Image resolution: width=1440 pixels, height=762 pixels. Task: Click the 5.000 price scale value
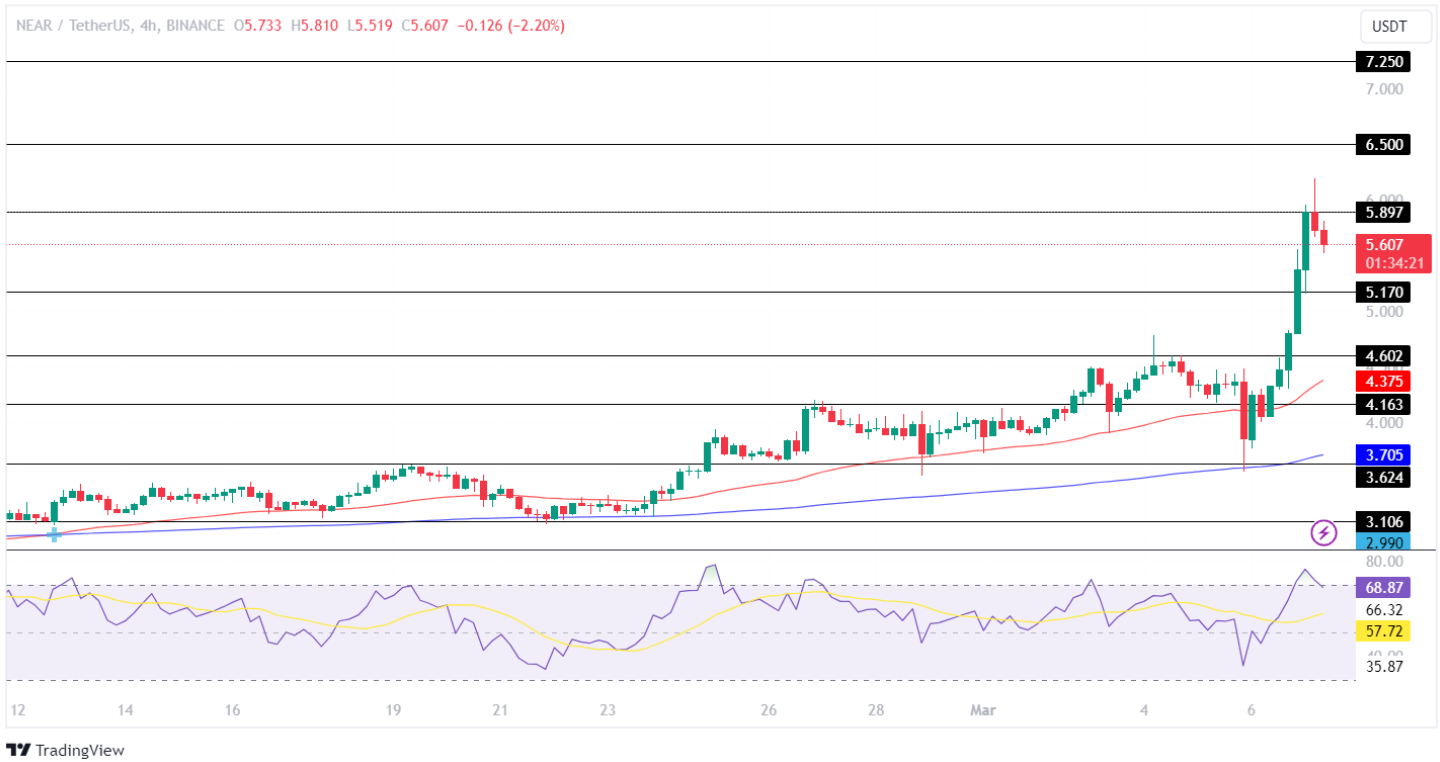(x=1385, y=311)
